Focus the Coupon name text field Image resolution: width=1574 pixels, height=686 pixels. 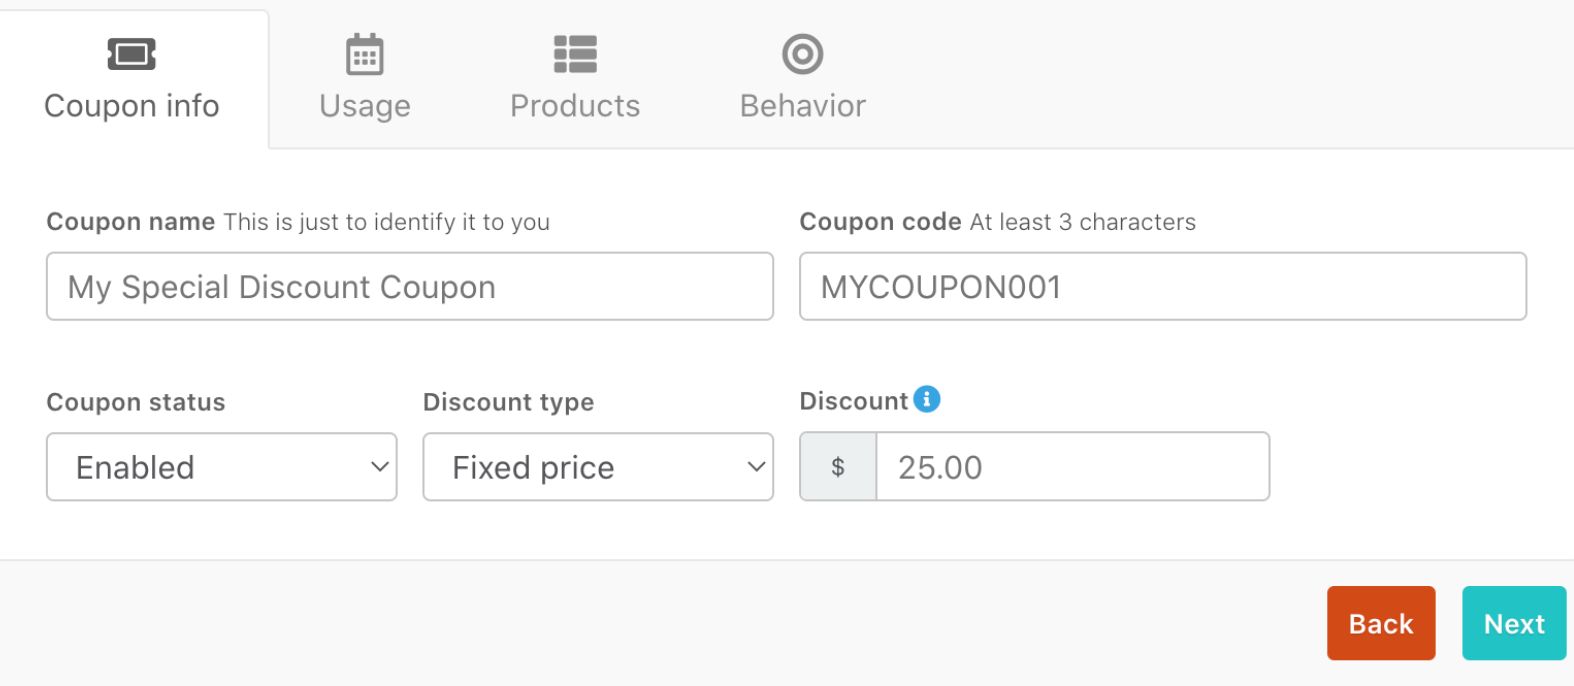tap(410, 287)
